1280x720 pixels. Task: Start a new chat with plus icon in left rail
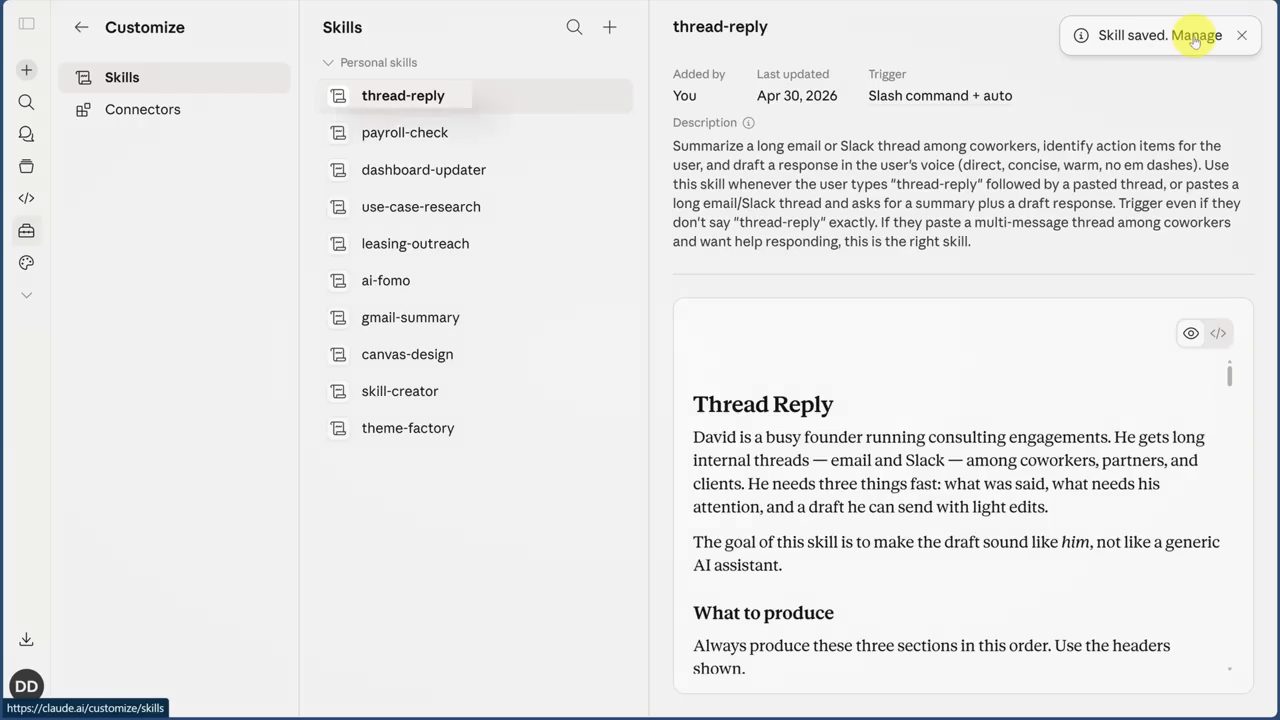click(26, 70)
